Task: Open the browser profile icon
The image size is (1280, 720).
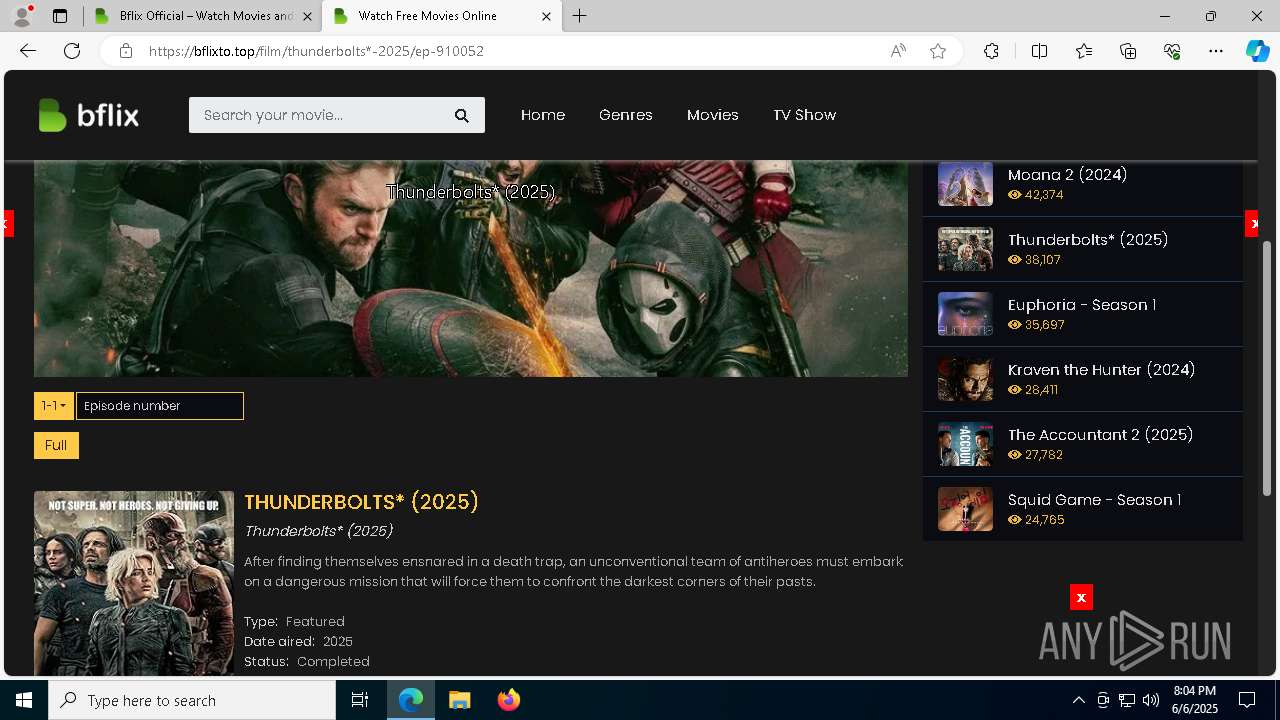Action: [x=21, y=16]
